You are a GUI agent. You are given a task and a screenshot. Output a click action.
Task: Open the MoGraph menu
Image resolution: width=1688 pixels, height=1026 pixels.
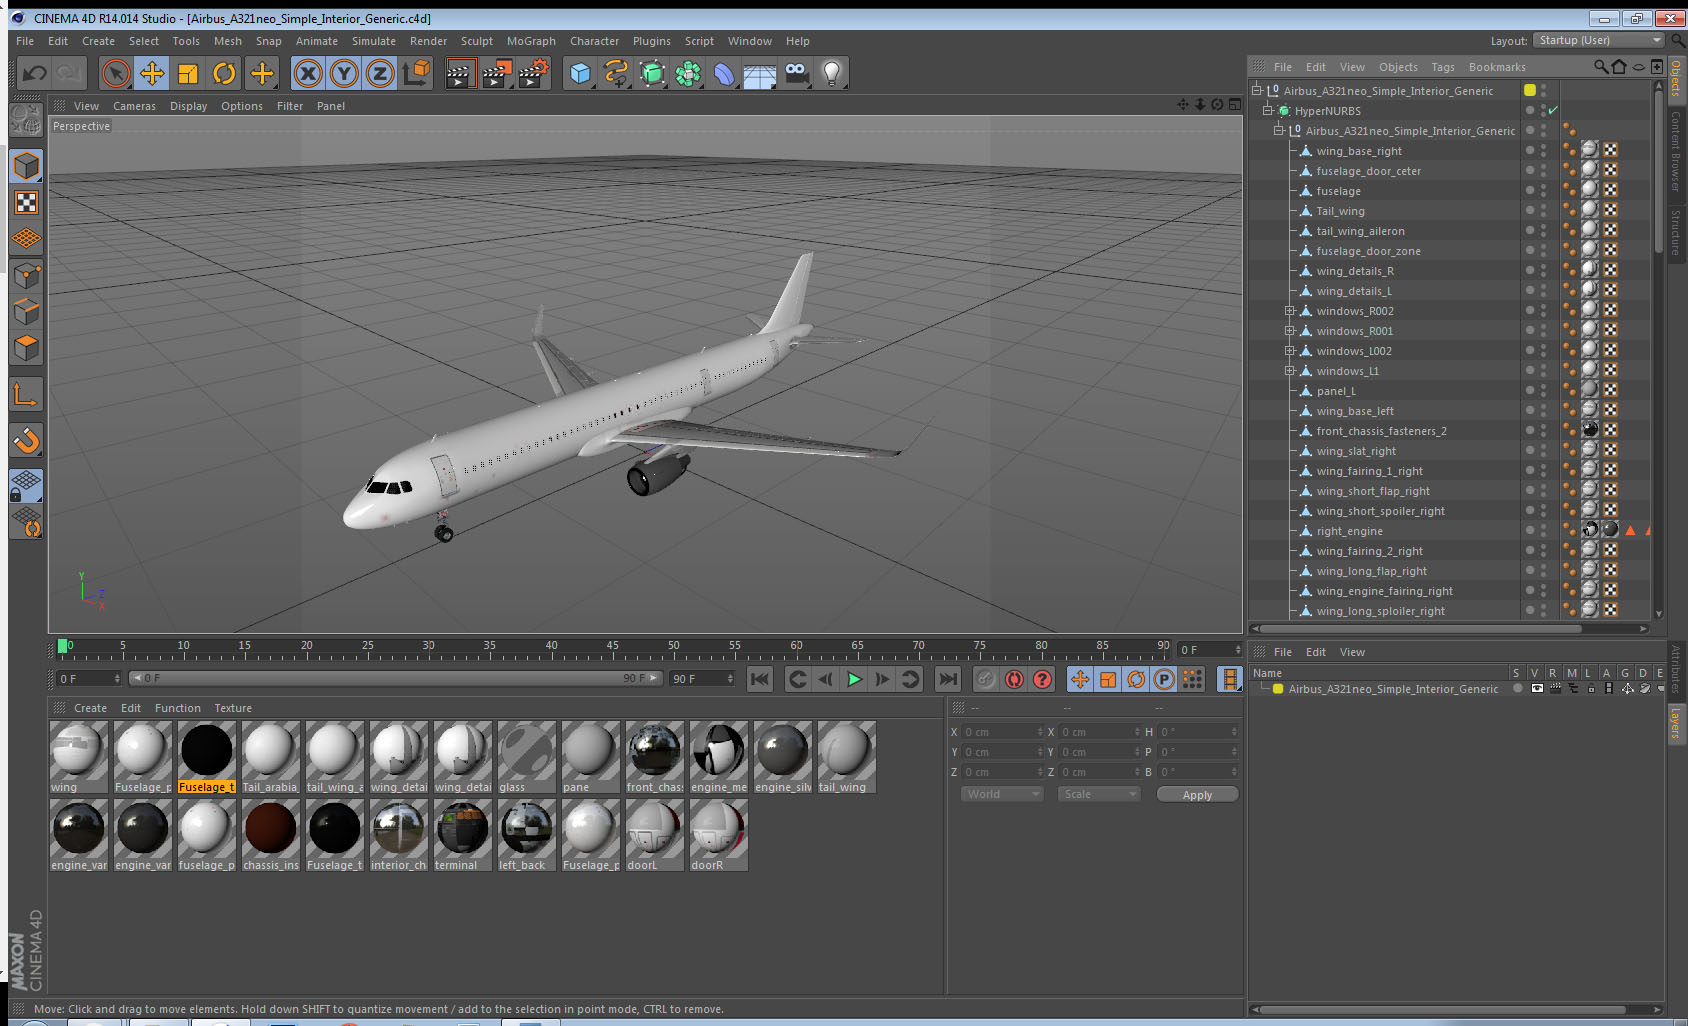(x=531, y=41)
